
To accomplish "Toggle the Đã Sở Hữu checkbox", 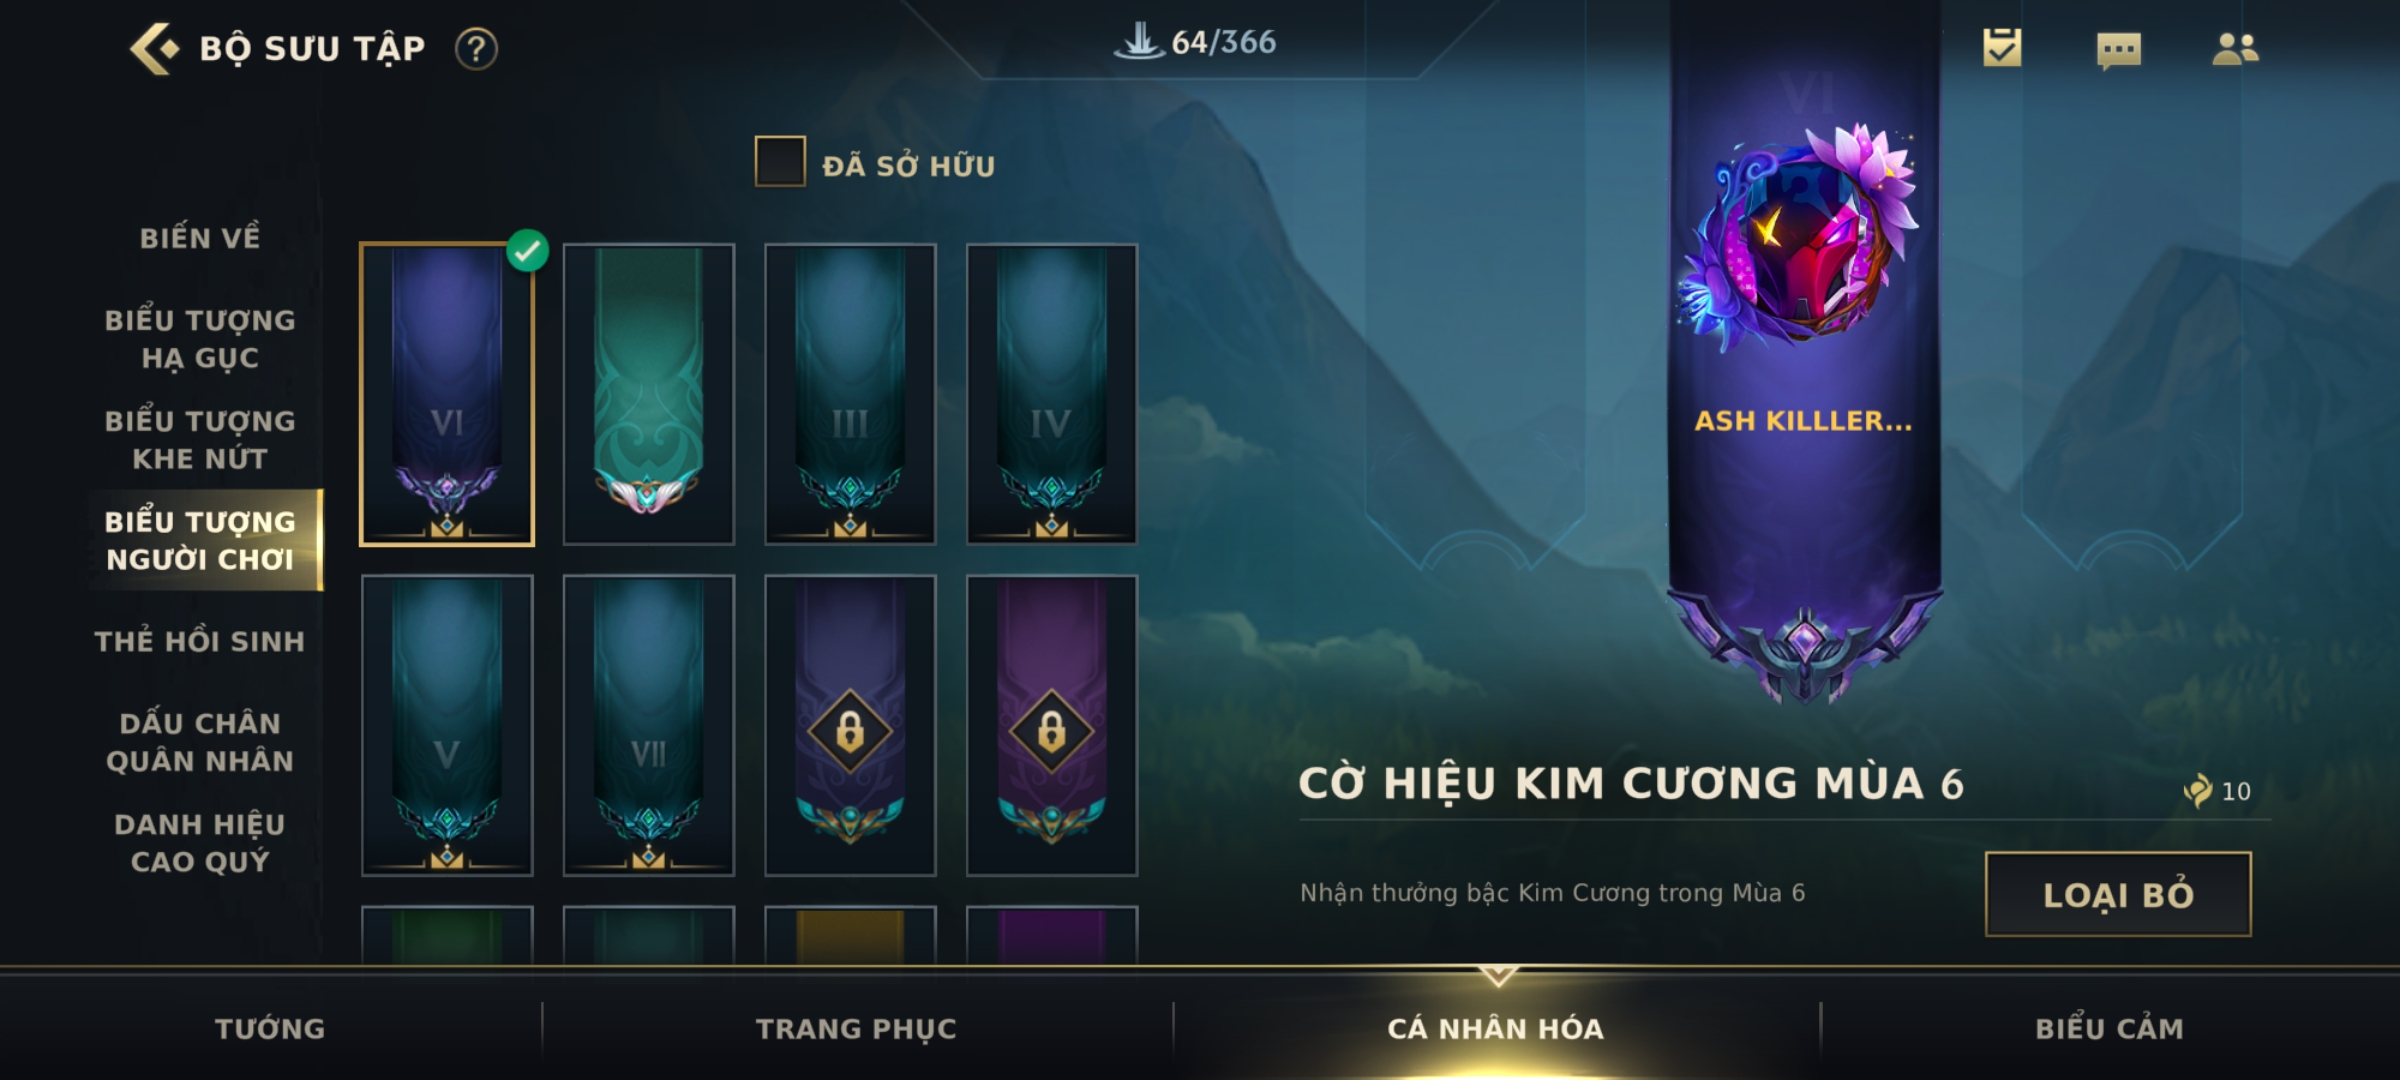I will click(x=780, y=161).
